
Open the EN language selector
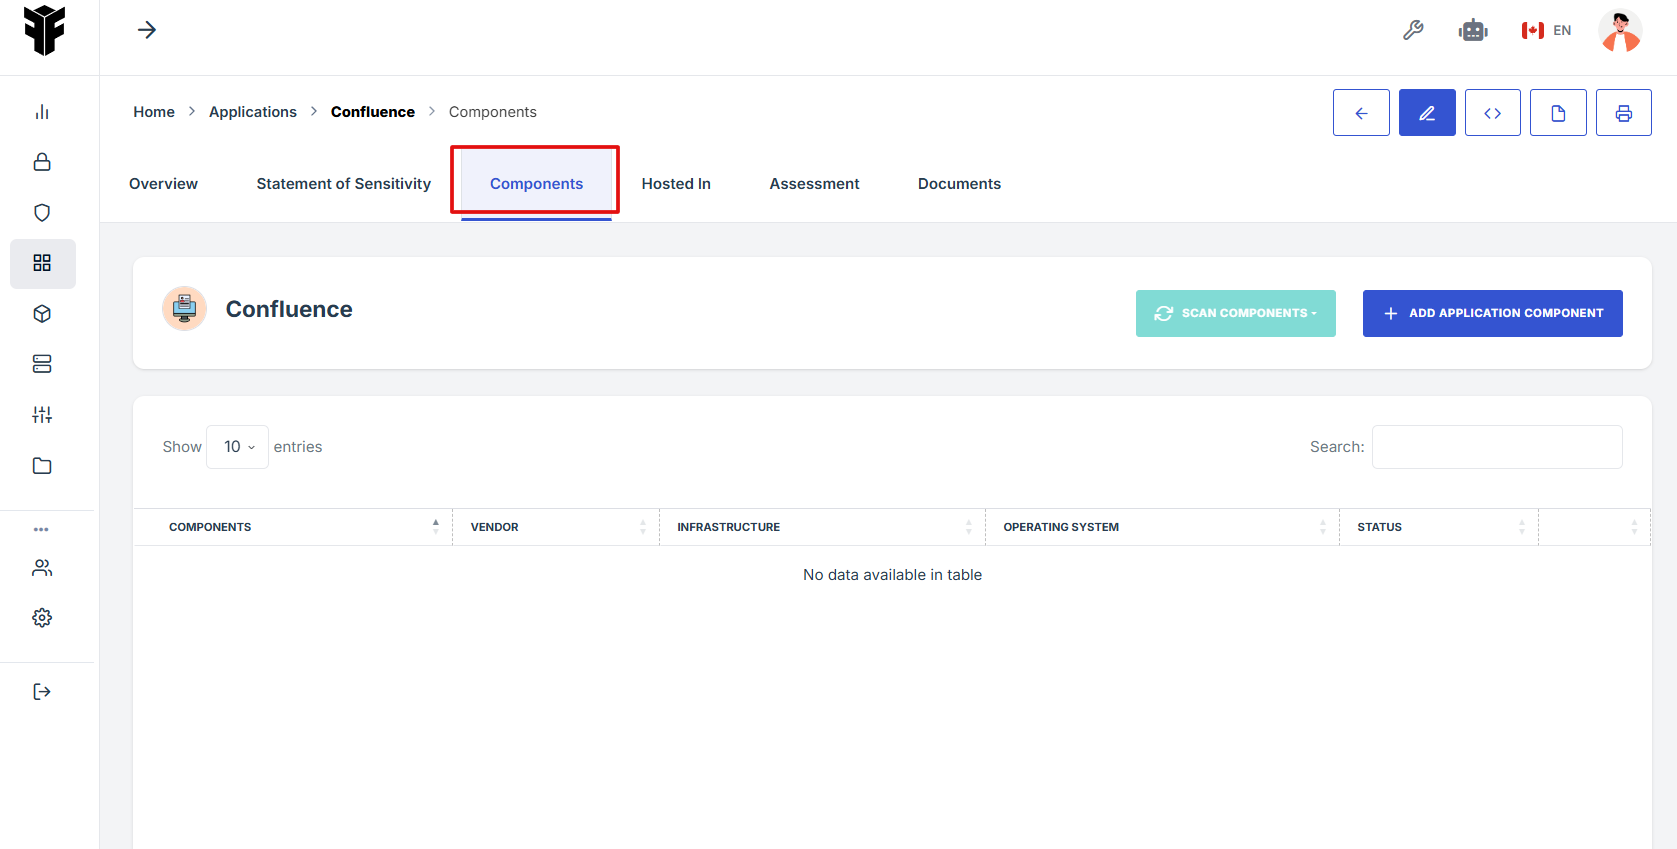1546,31
